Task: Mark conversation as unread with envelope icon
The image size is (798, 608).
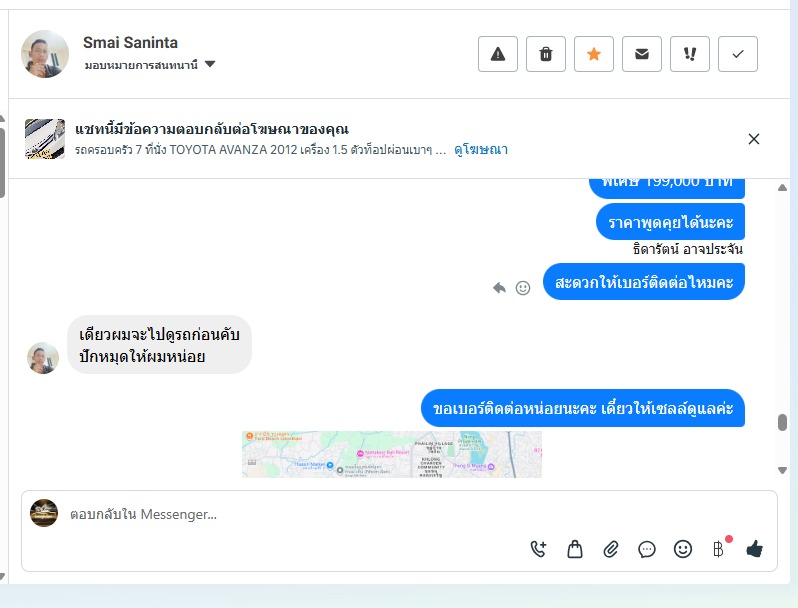Action: point(642,54)
